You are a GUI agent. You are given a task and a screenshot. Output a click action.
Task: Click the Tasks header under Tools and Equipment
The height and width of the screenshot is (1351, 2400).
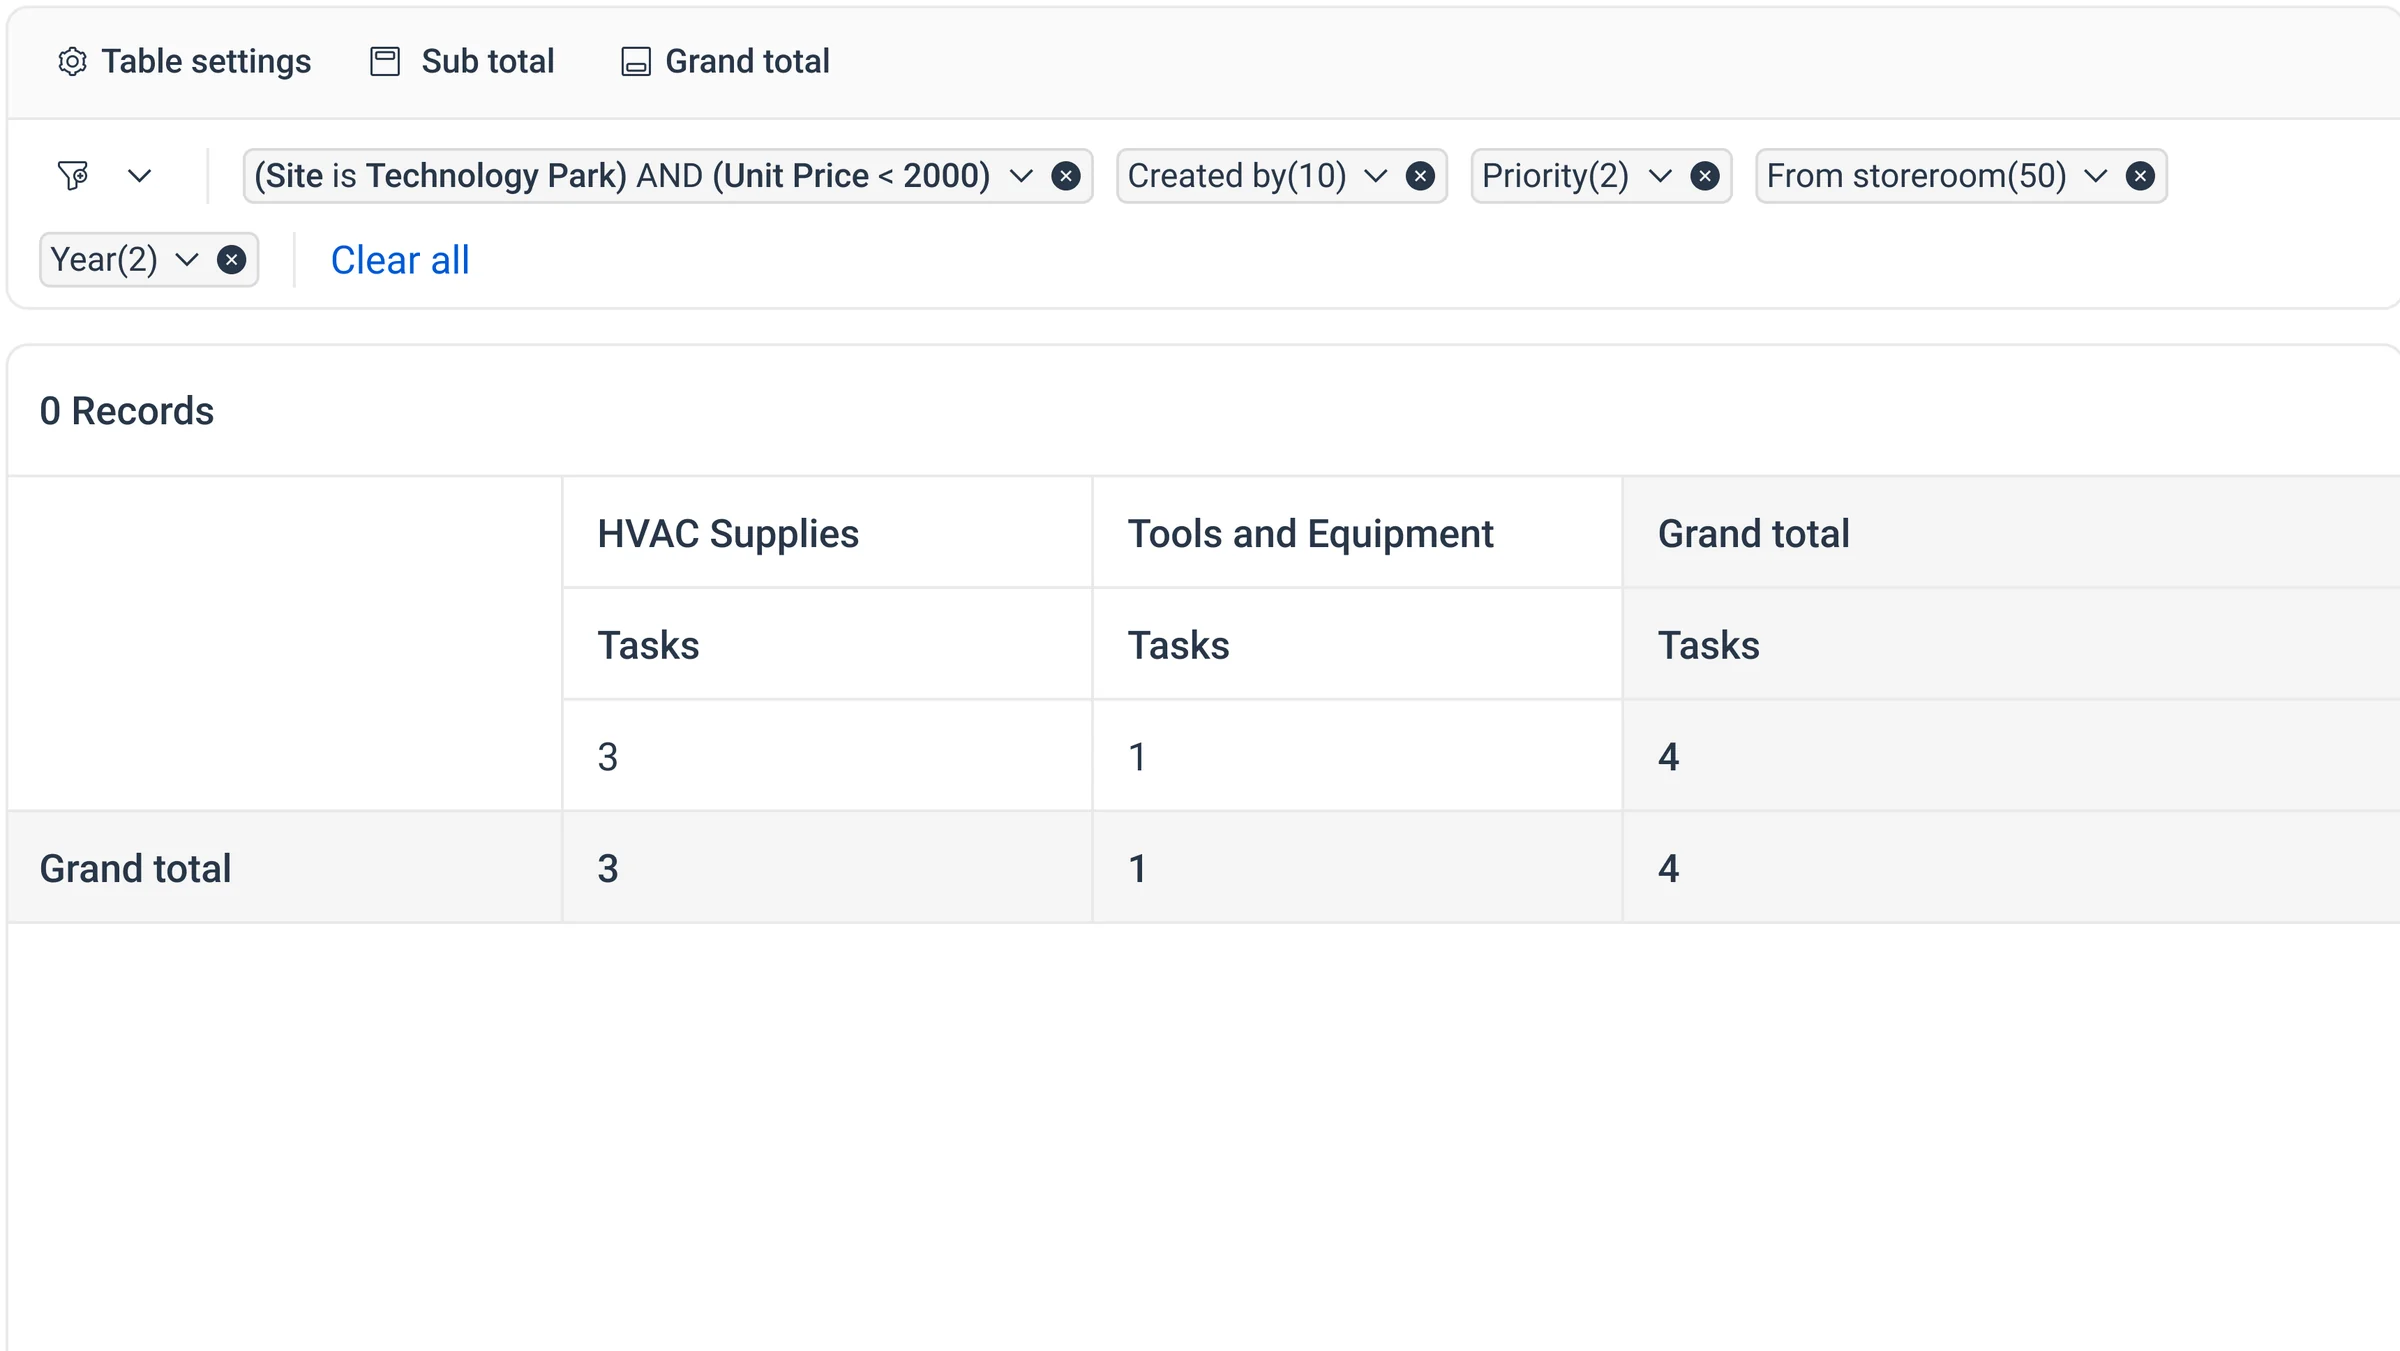tap(1357, 645)
